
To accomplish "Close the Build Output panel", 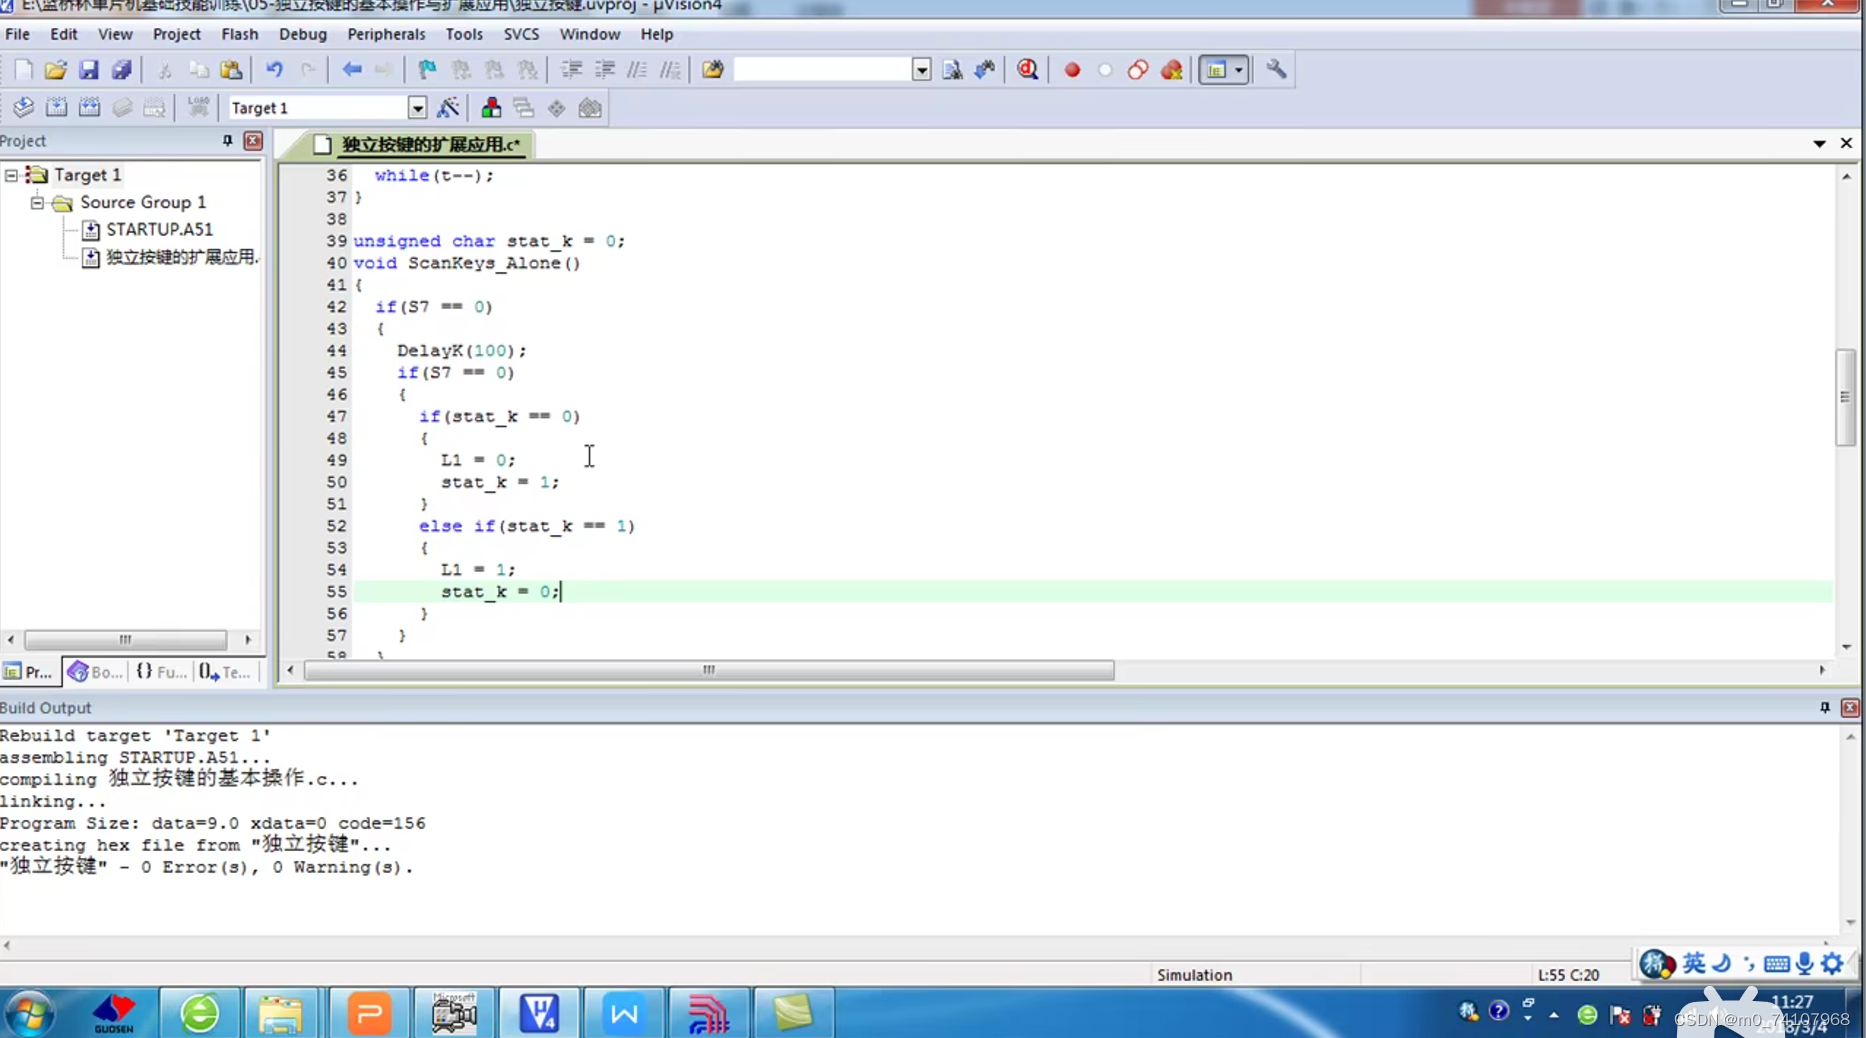I will coord(1850,707).
